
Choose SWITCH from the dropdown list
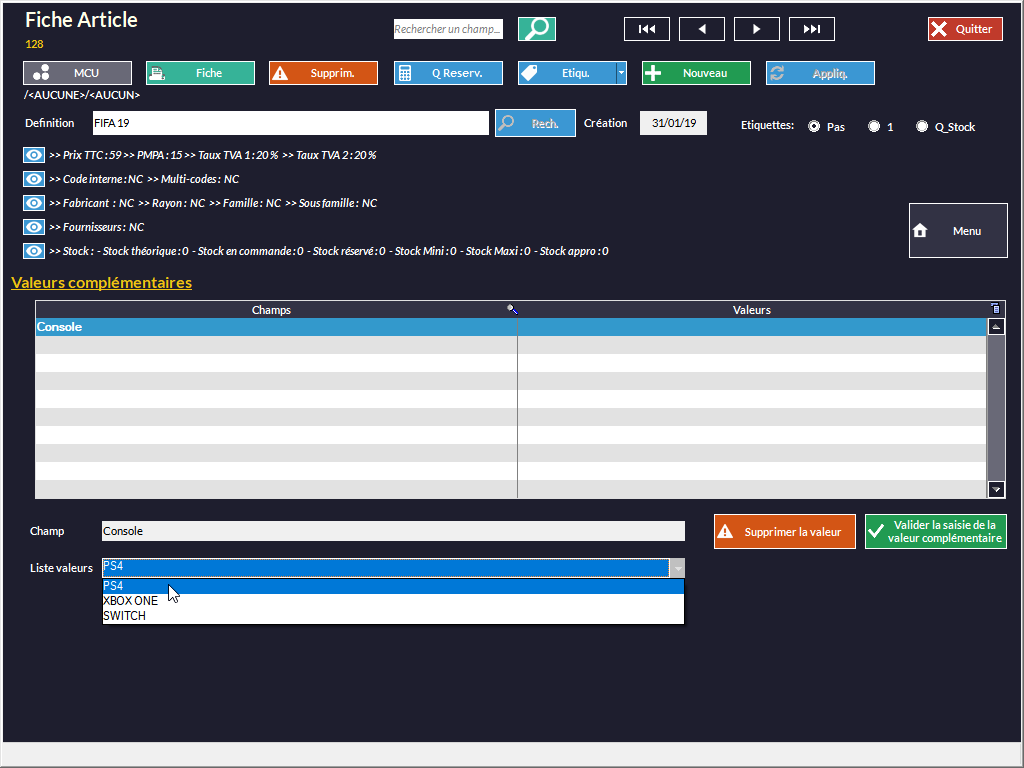point(125,616)
